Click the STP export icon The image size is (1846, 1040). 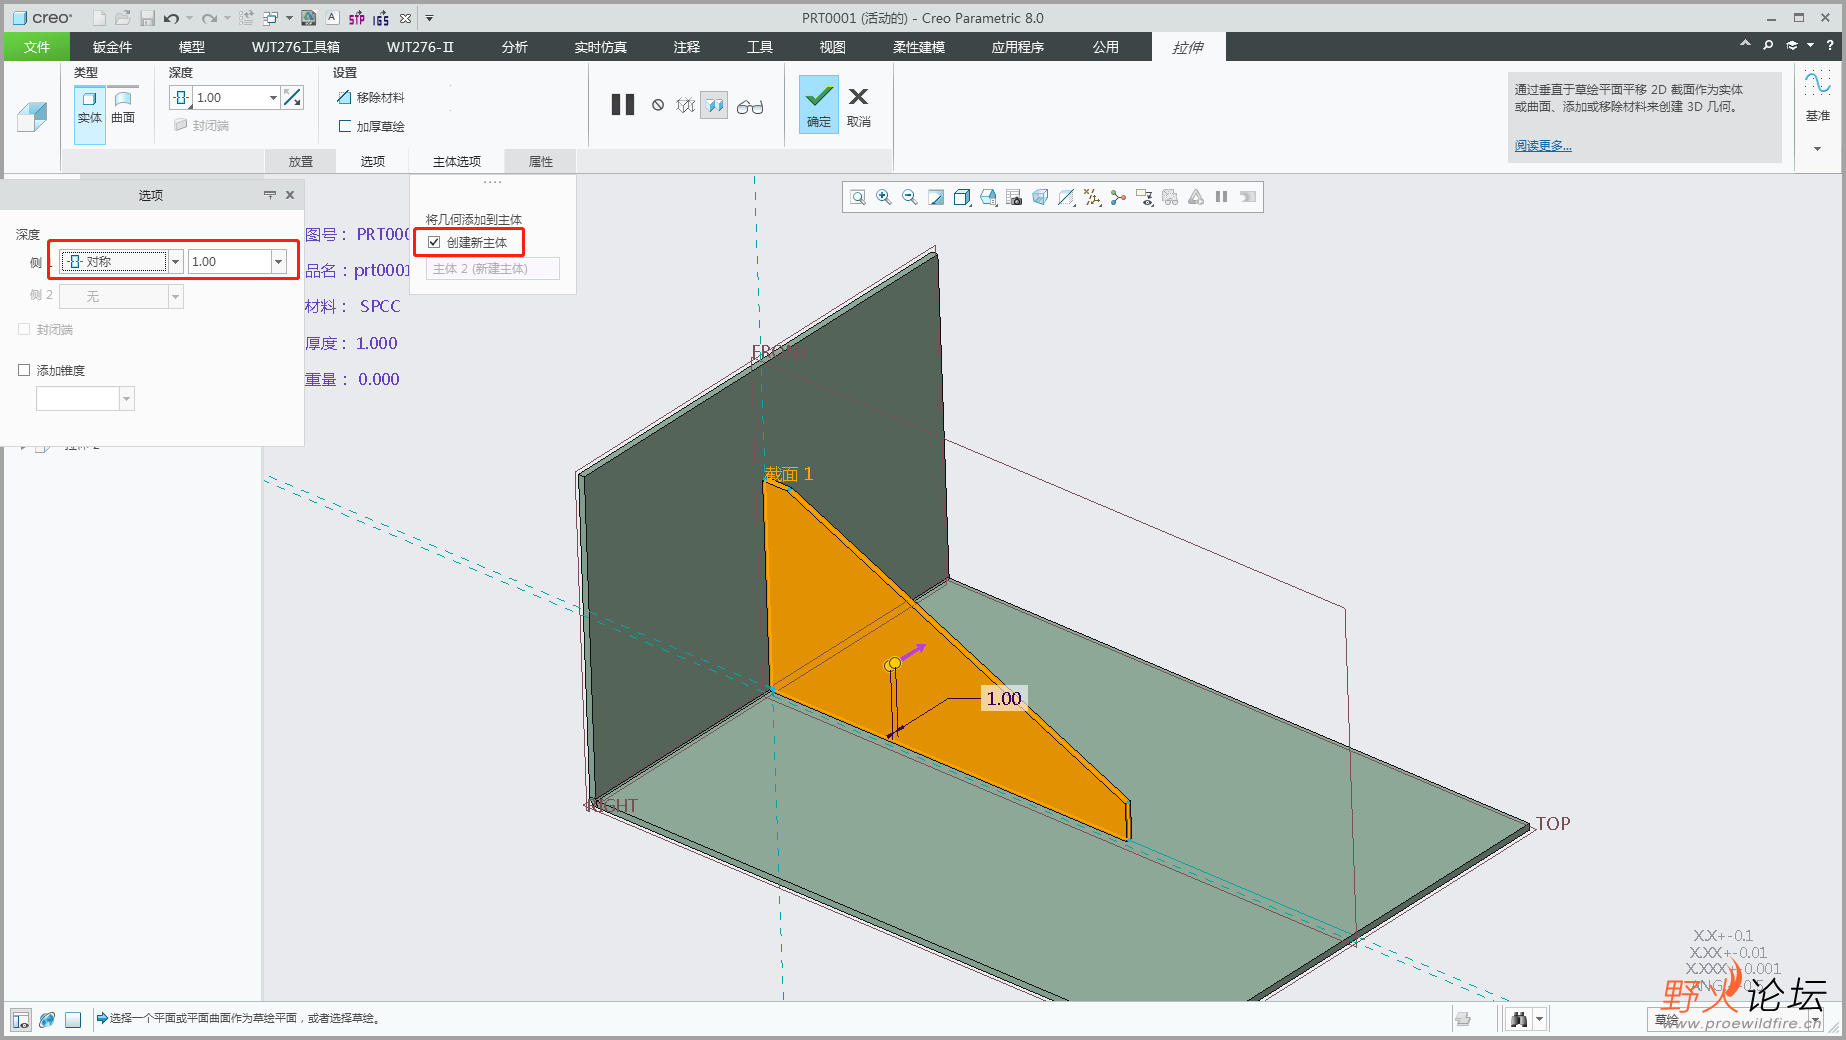(357, 18)
